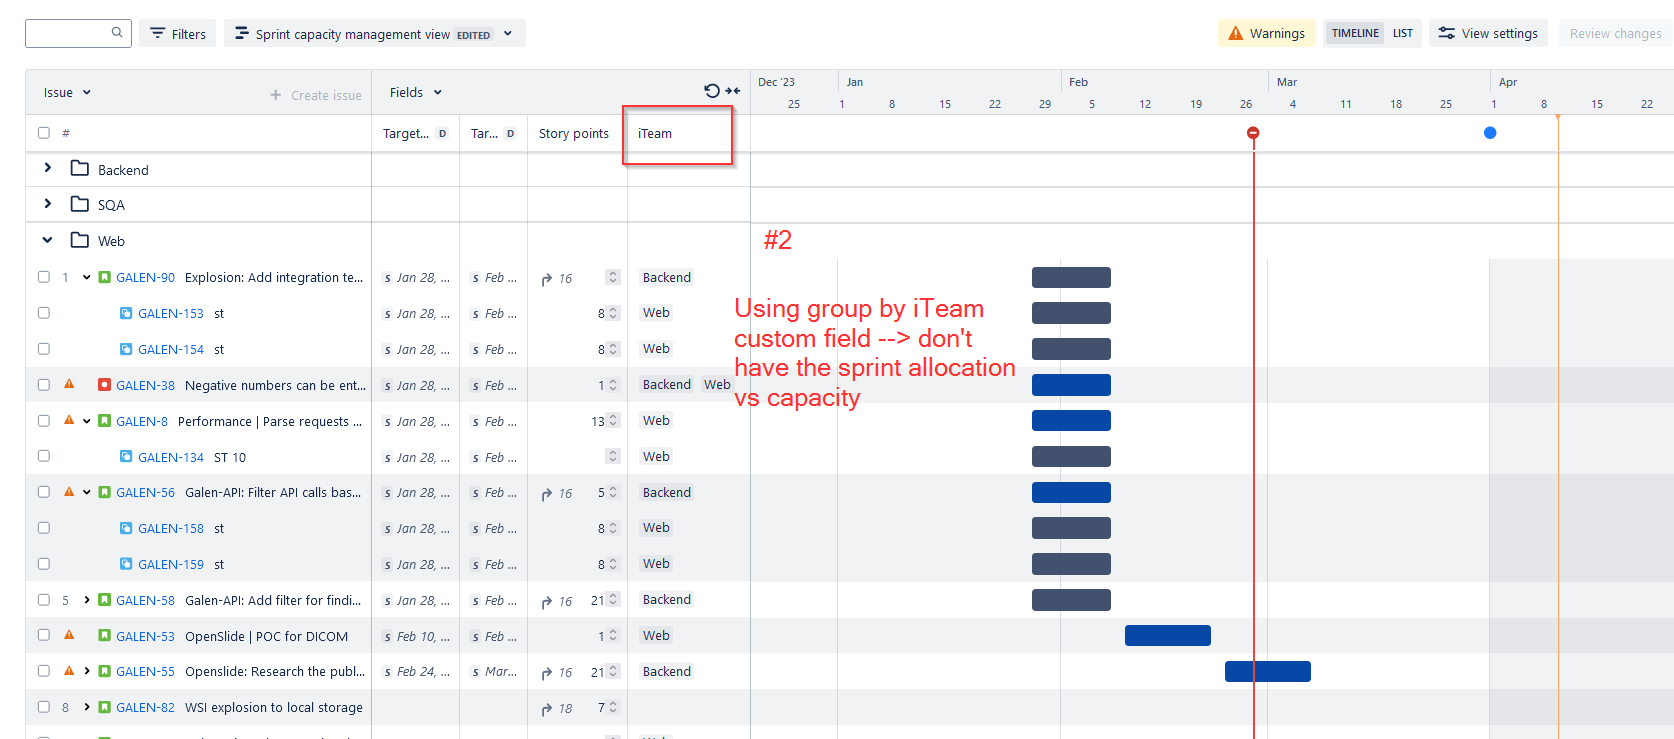Click the rollup arrow icon in GALEN-58 story points
1674x739 pixels.
tap(547, 601)
